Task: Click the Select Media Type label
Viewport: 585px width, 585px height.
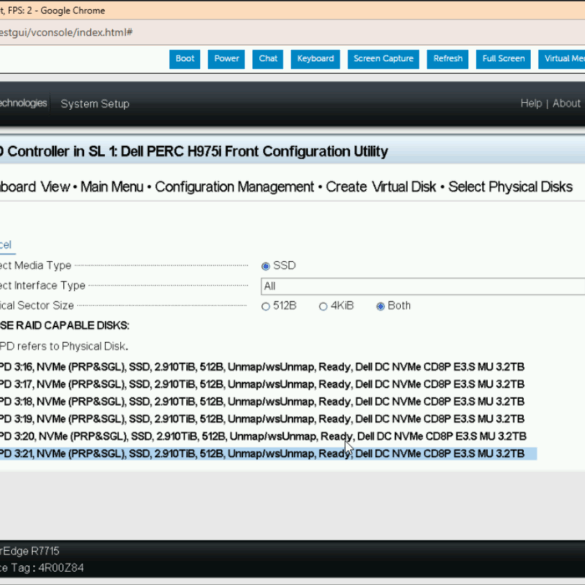Action: [x=35, y=266]
